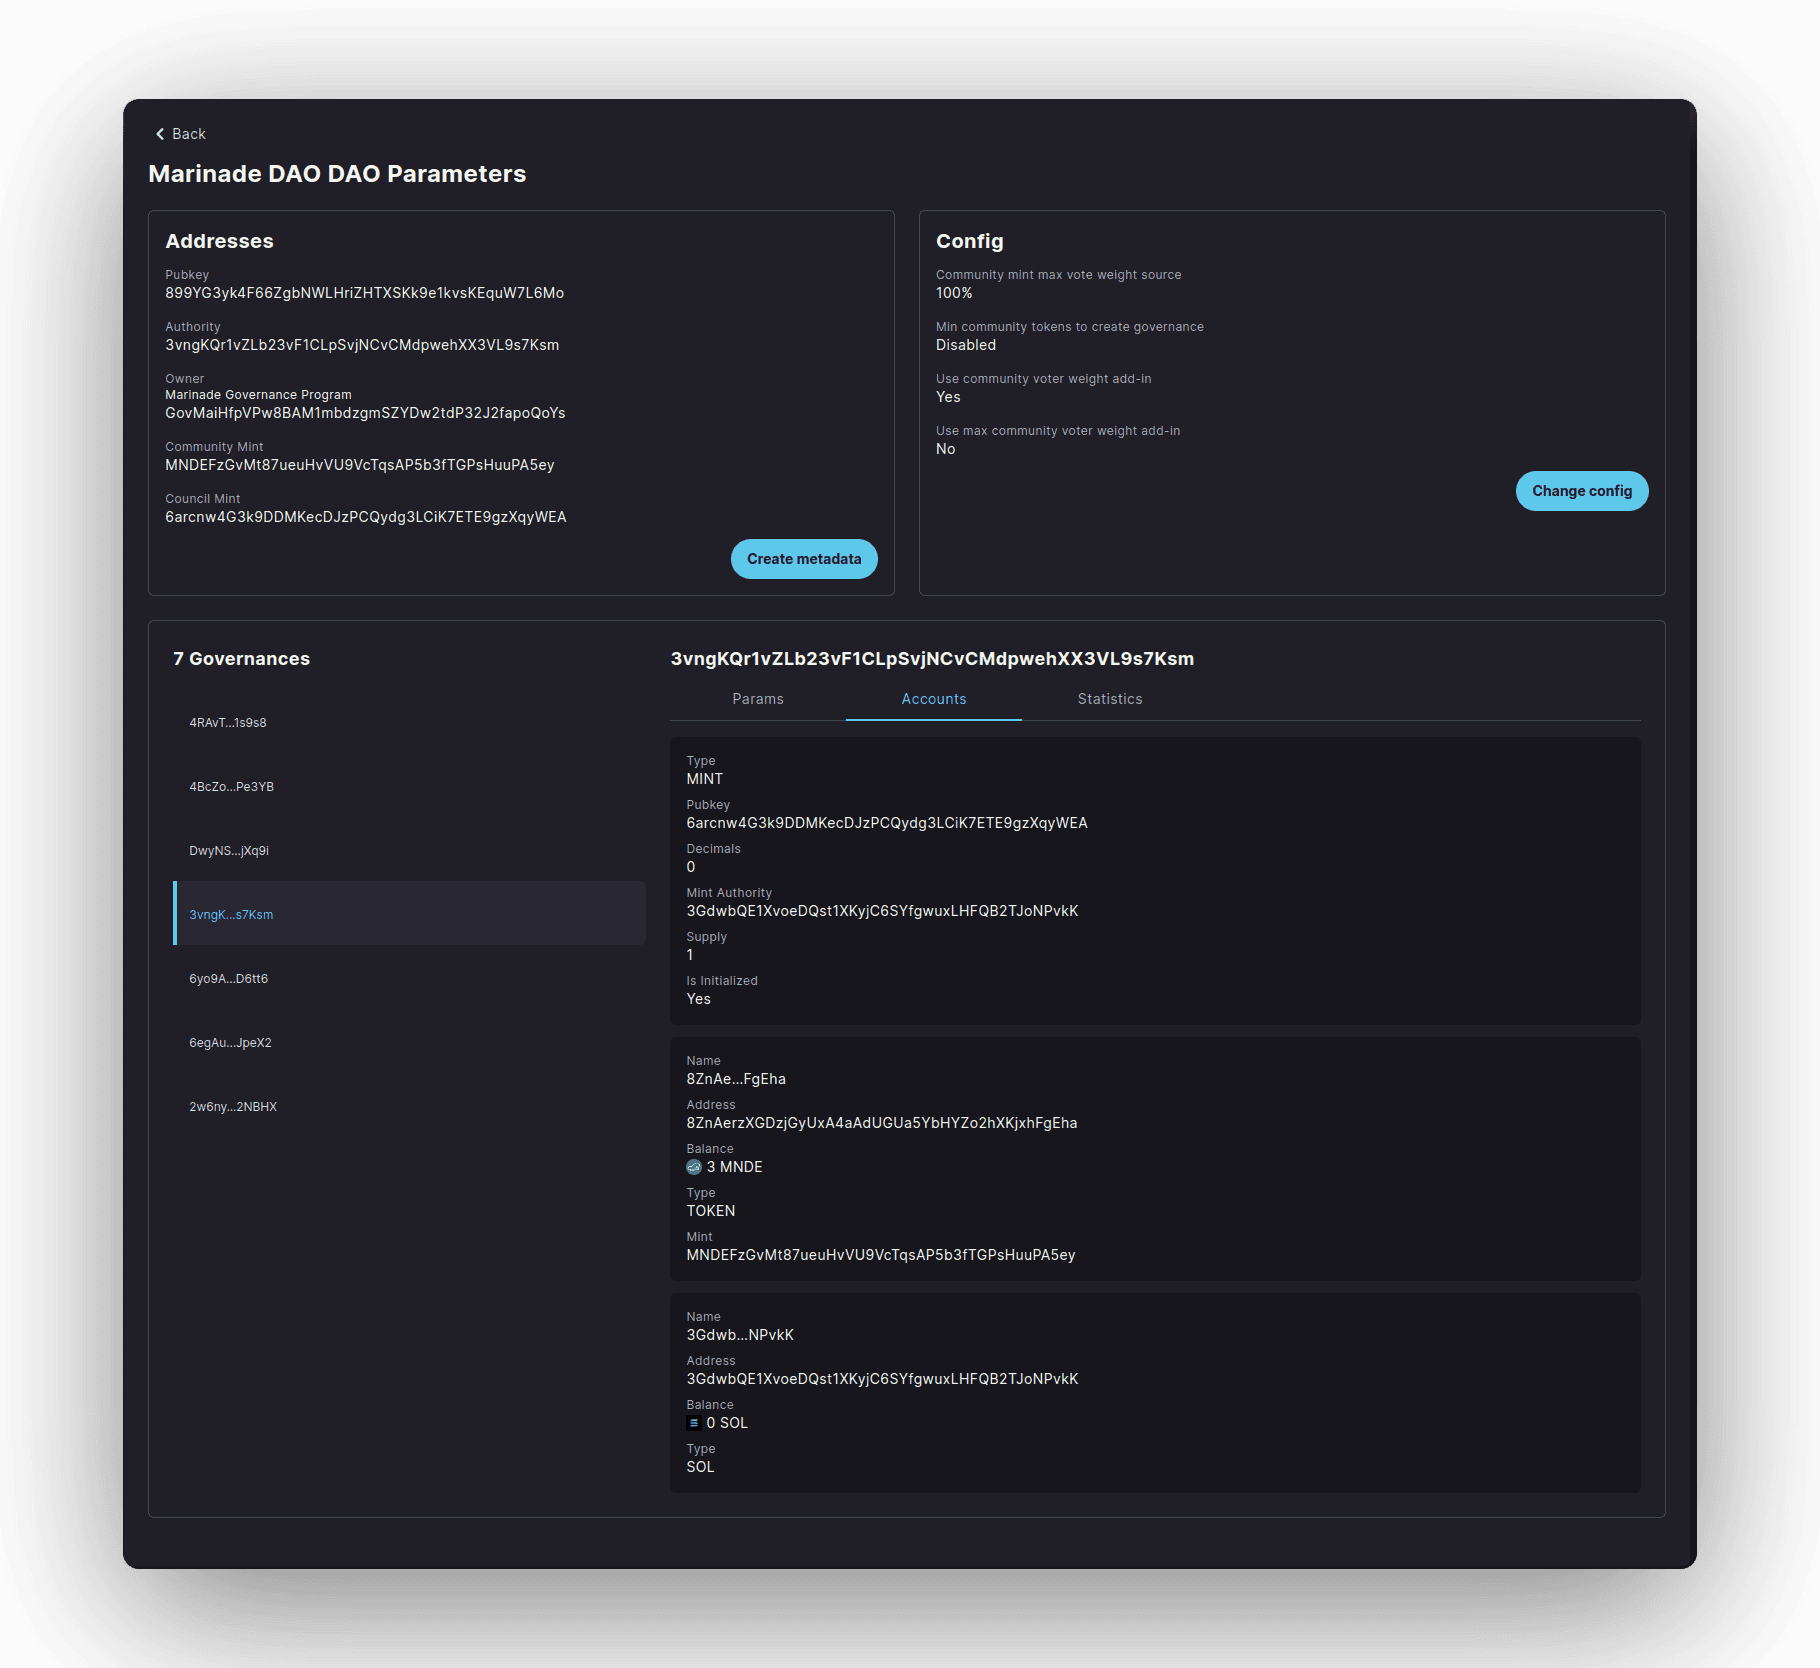The image size is (1820, 1668).
Task: Click the Mint MNDEFzGvMt87... in token card
Action: coord(881,1255)
